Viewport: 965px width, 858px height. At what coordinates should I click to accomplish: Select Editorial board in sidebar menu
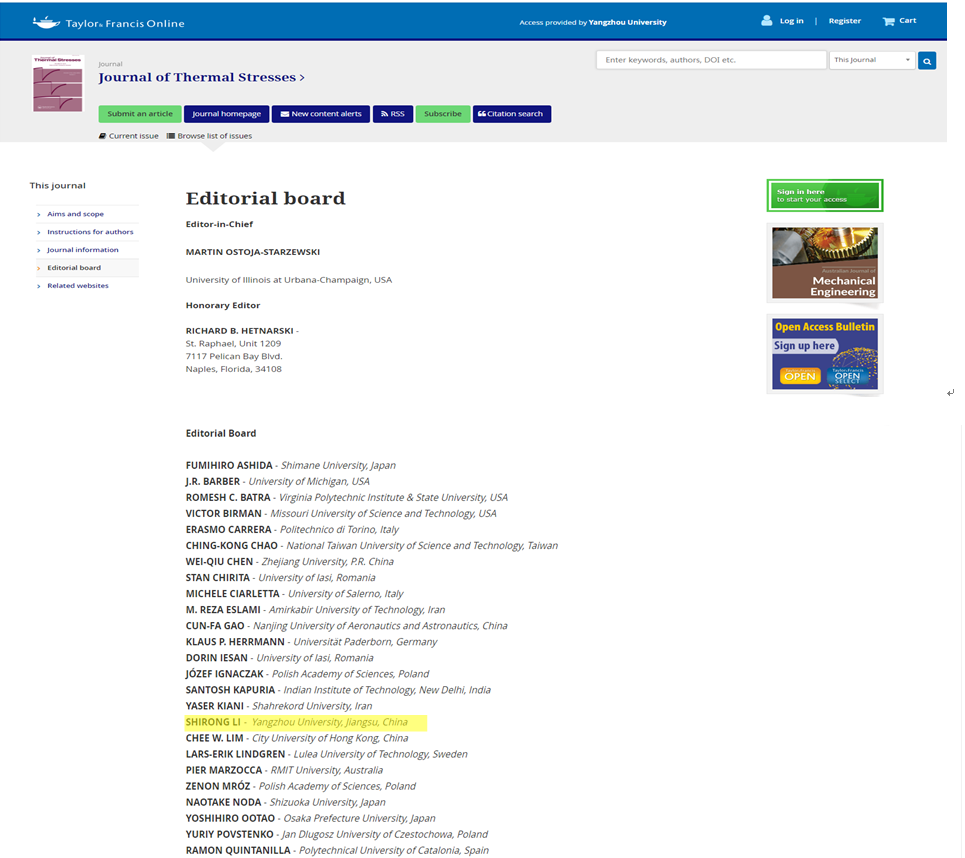click(74, 268)
